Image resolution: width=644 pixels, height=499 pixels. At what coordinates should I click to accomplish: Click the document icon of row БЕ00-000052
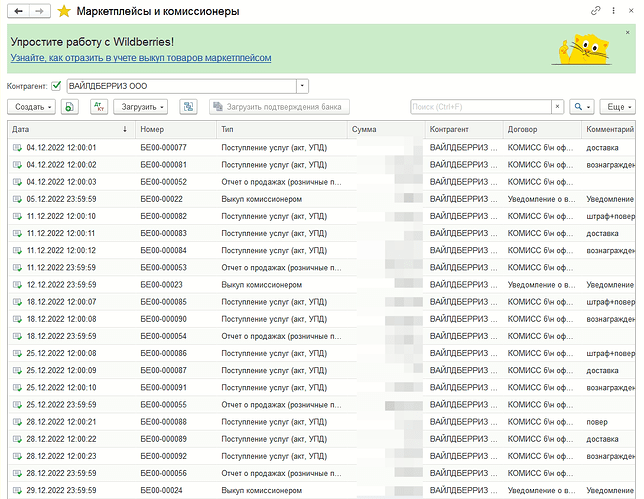point(17,182)
